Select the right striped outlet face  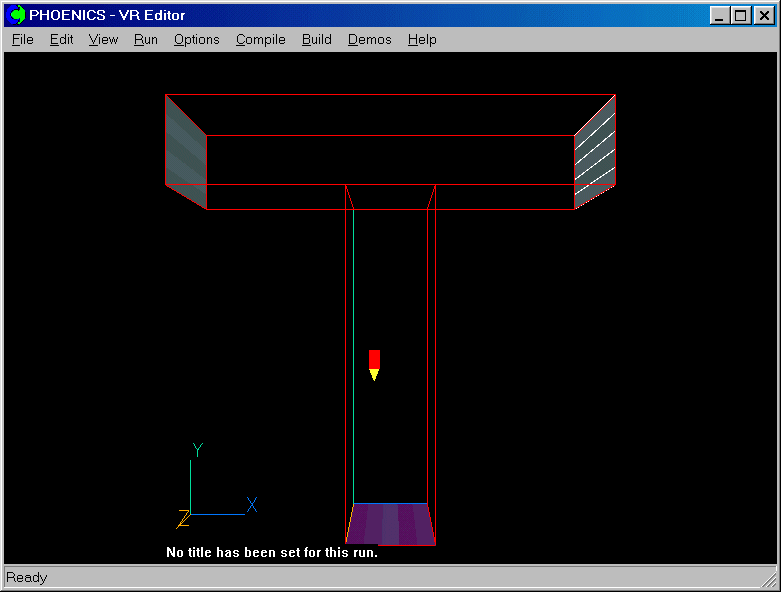(x=595, y=150)
